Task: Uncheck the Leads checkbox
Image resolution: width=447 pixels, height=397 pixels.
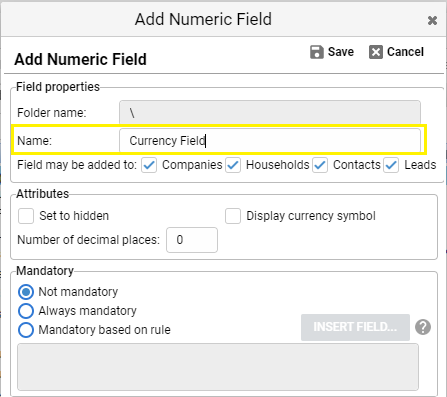Action: pyautogui.click(x=391, y=165)
